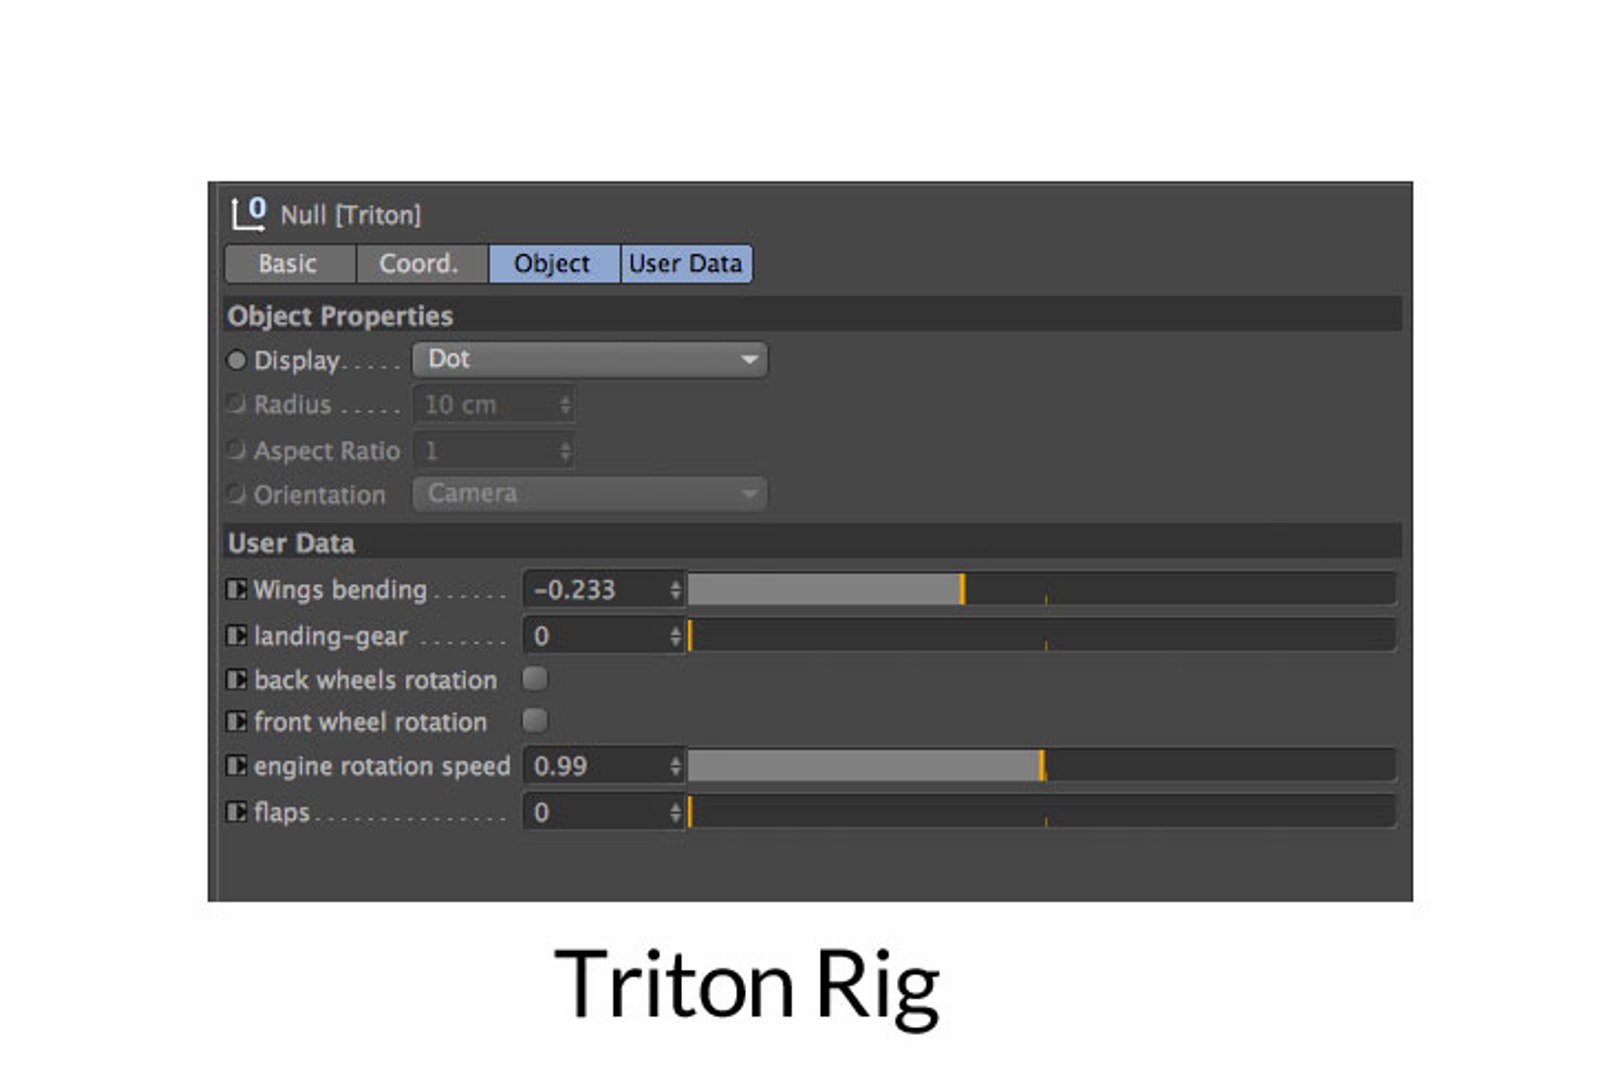Click the landing-gear value stepper arrows
The height and width of the screenshot is (1080, 1622).
point(675,636)
